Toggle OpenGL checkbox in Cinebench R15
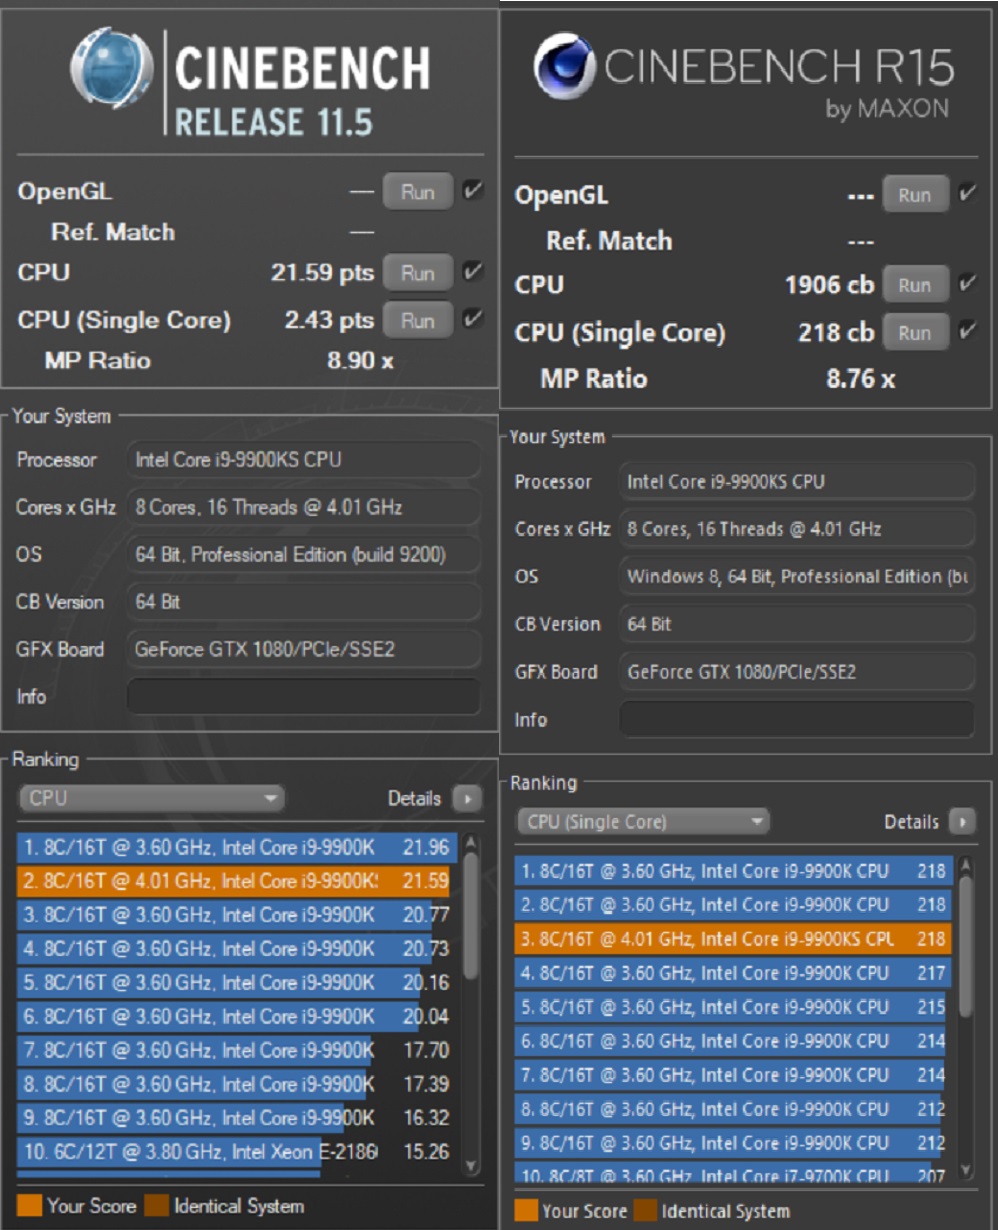This screenshot has width=998, height=1230. point(967,194)
